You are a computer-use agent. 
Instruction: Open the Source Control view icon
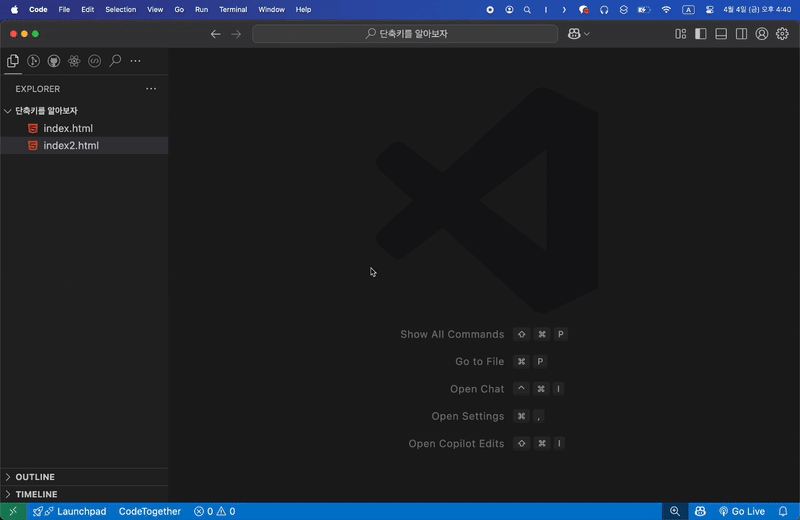33,61
